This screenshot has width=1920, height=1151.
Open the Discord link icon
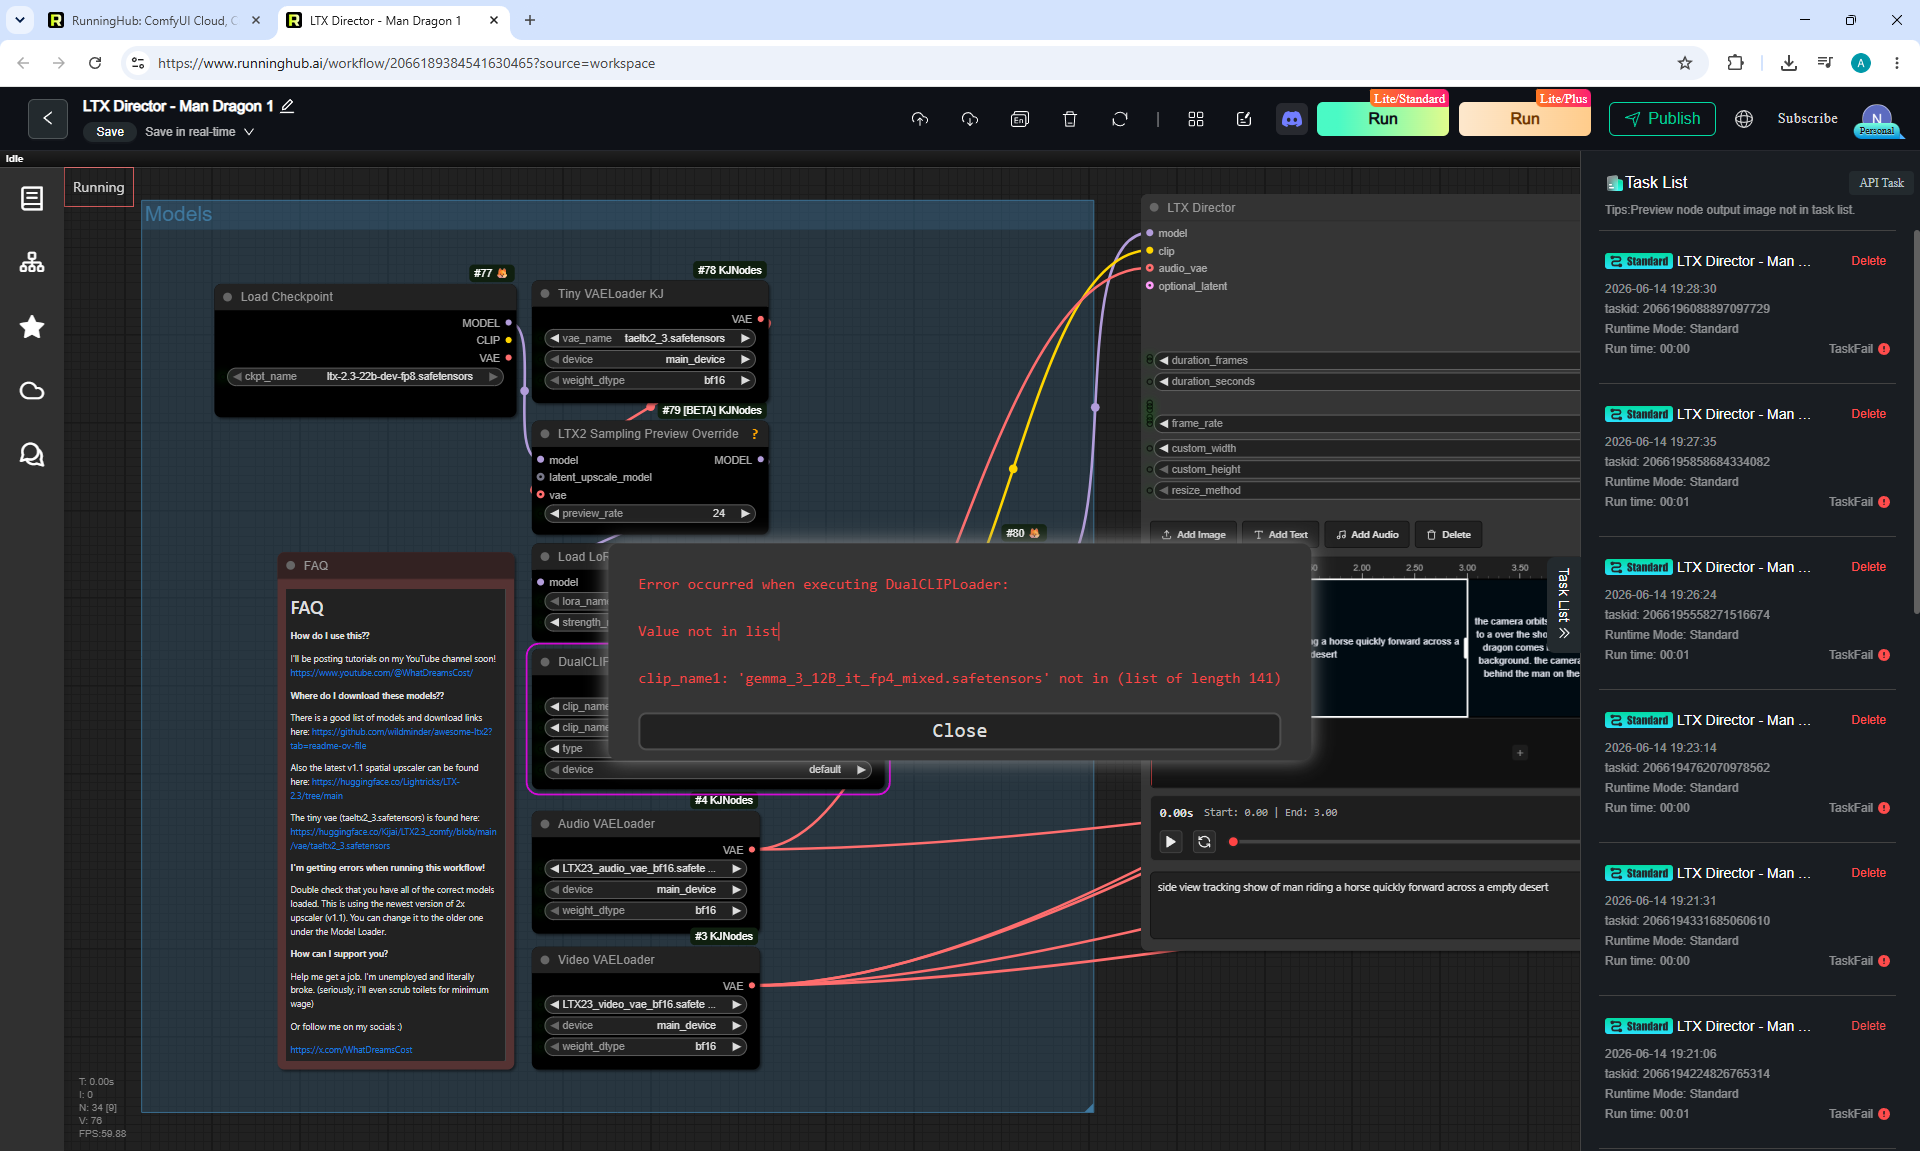(1292, 119)
